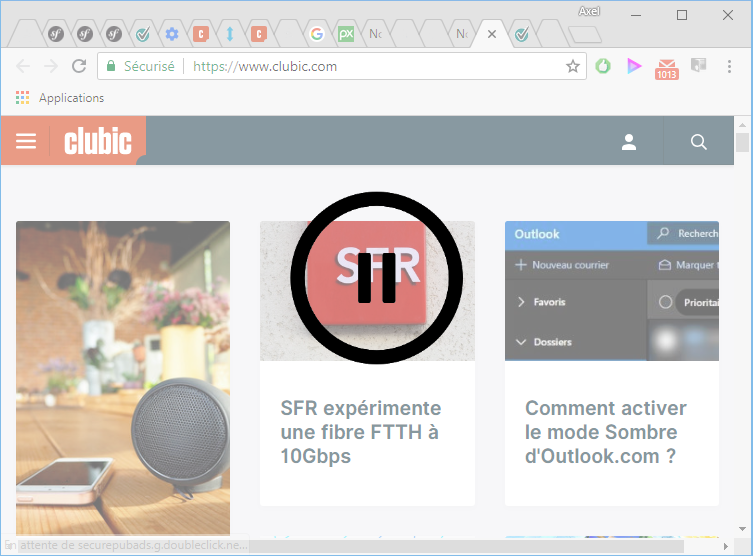
Task: Open the Clubic search magnifier
Action: 698,142
